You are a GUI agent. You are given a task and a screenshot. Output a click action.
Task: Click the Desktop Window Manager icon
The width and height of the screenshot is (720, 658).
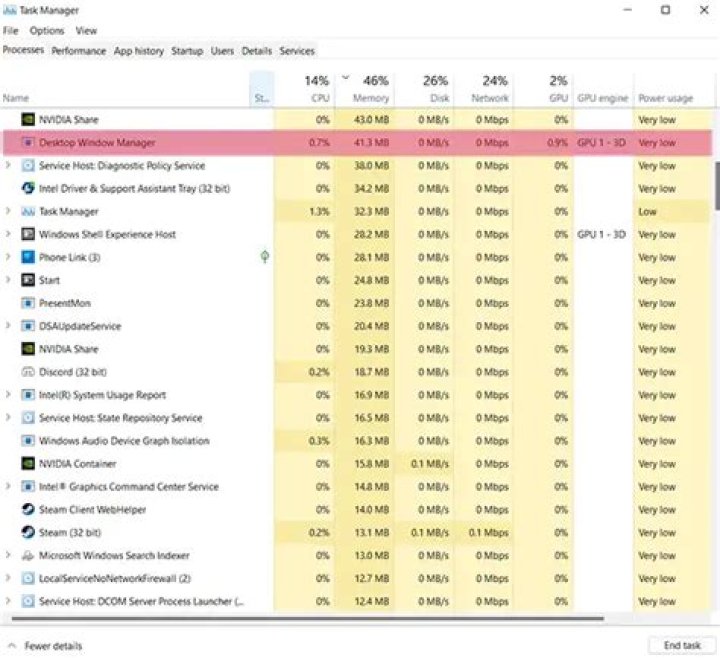pyautogui.click(x=28, y=143)
